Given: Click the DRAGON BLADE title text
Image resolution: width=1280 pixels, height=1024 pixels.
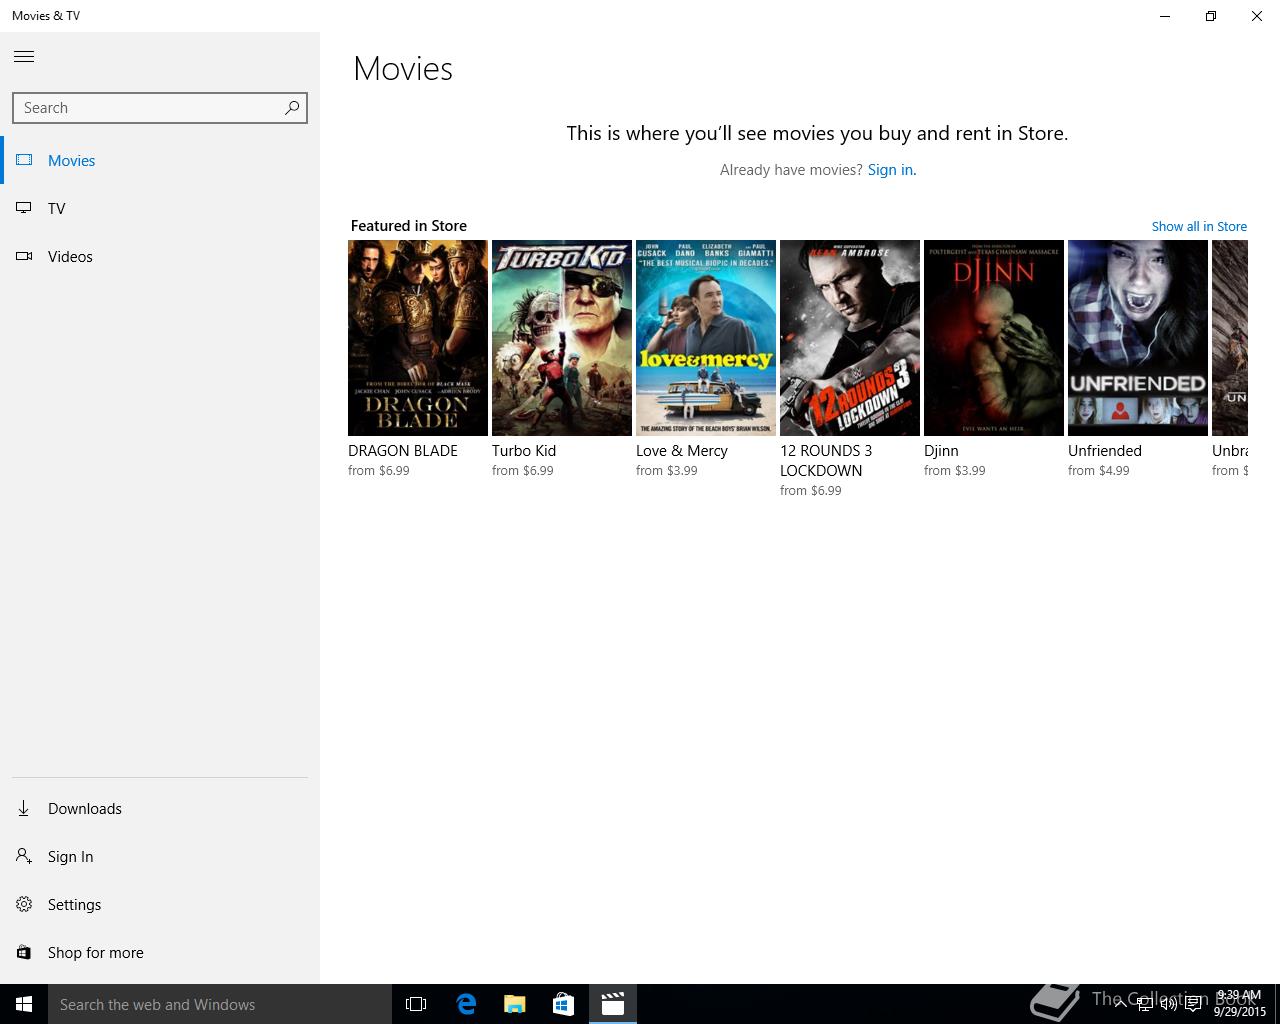Looking at the screenshot, I should pyautogui.click(x=403, y=451).
